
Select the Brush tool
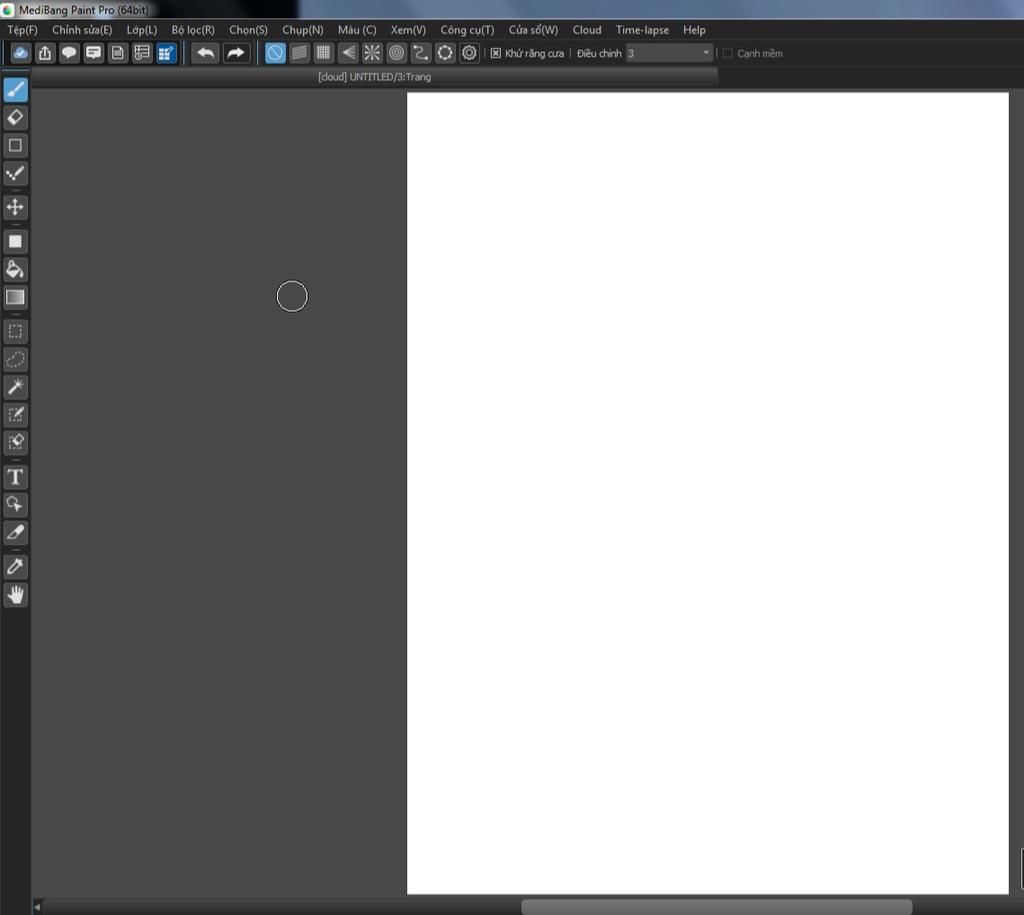16,89
